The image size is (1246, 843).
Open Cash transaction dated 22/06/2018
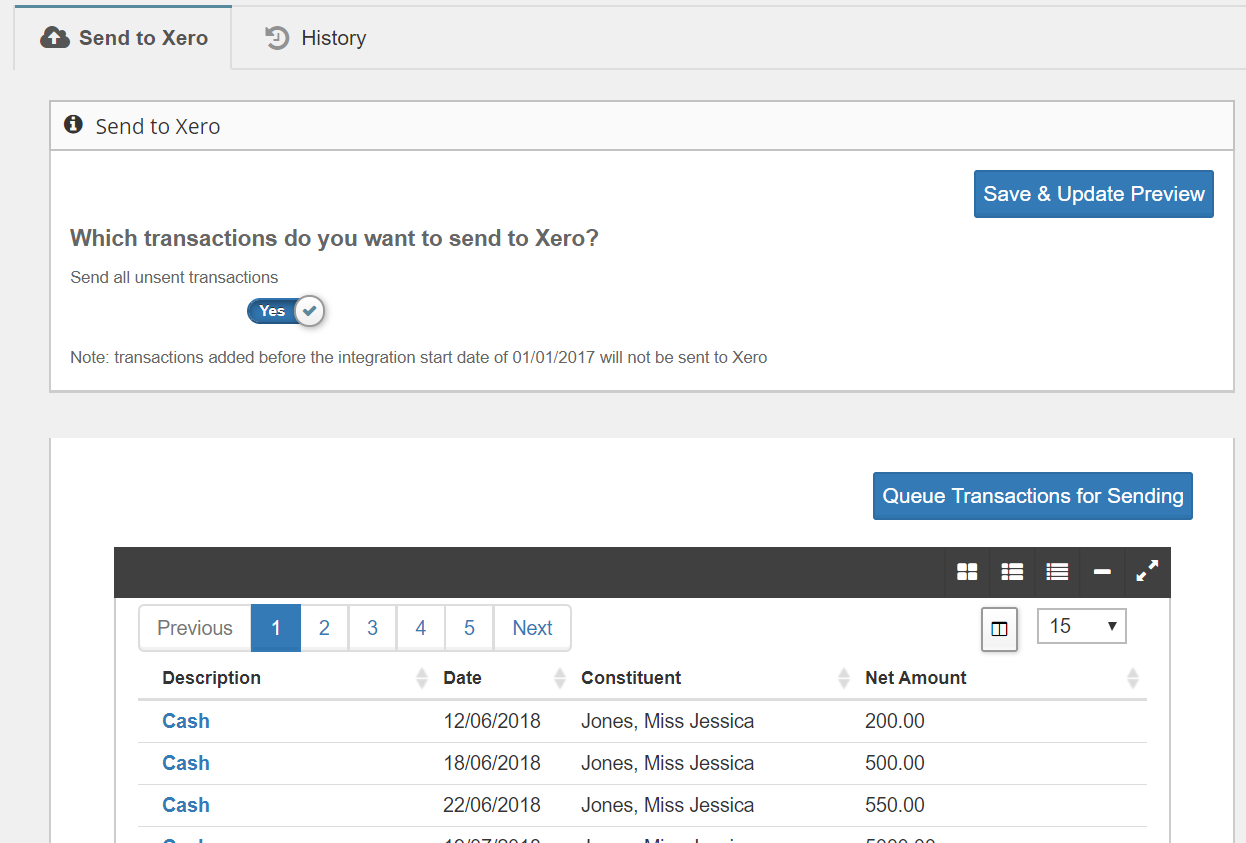click(x=186, y=805)
